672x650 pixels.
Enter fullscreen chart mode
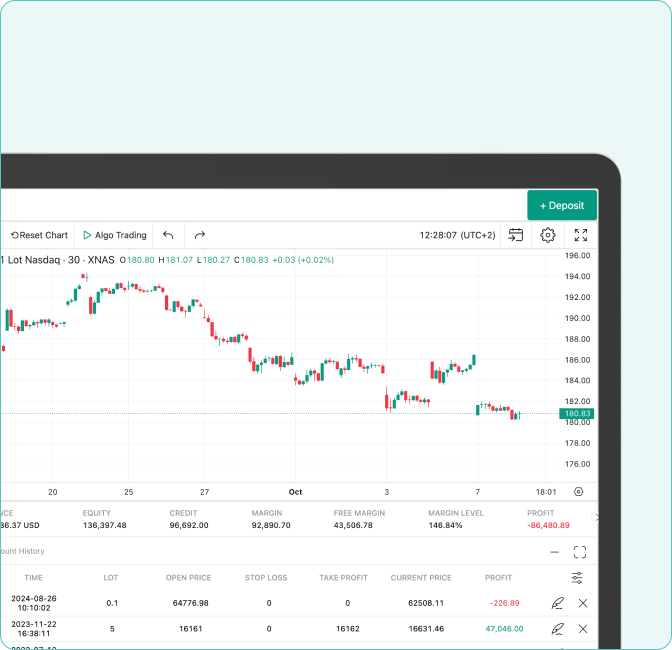pos(581,235)
